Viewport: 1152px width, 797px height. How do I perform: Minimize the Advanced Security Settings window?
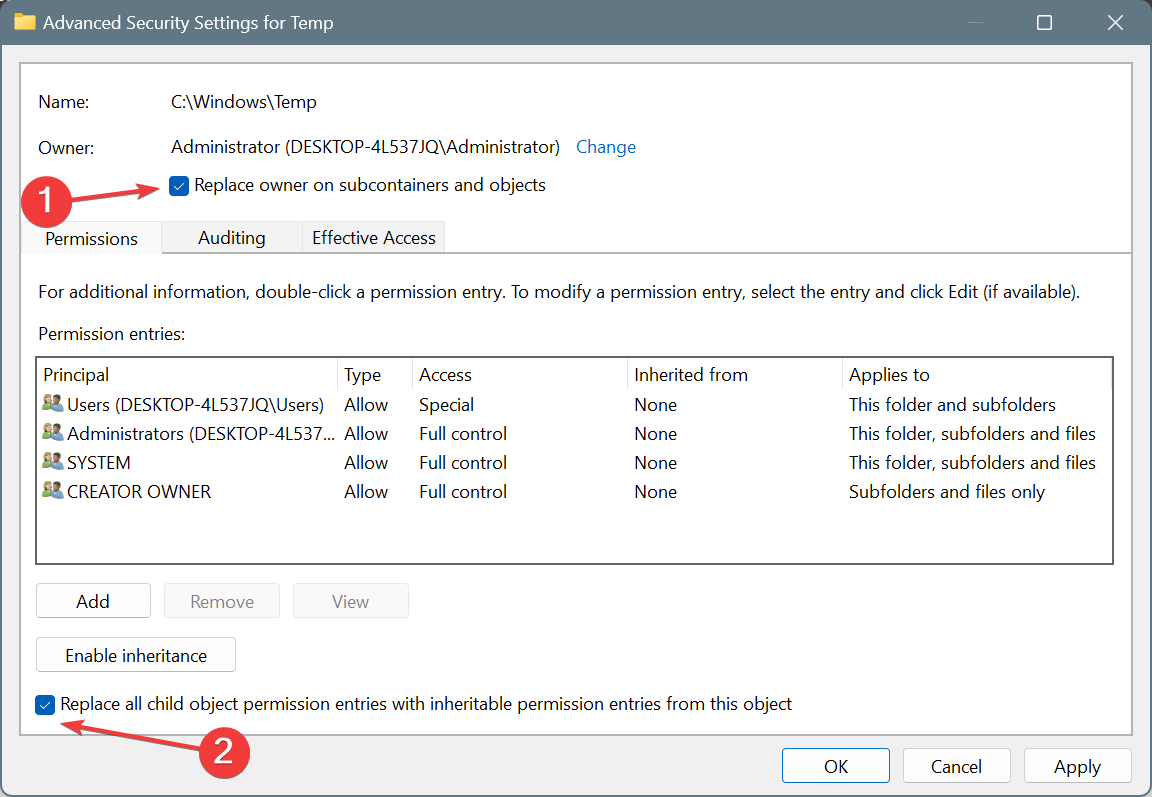tap(975, 23)
